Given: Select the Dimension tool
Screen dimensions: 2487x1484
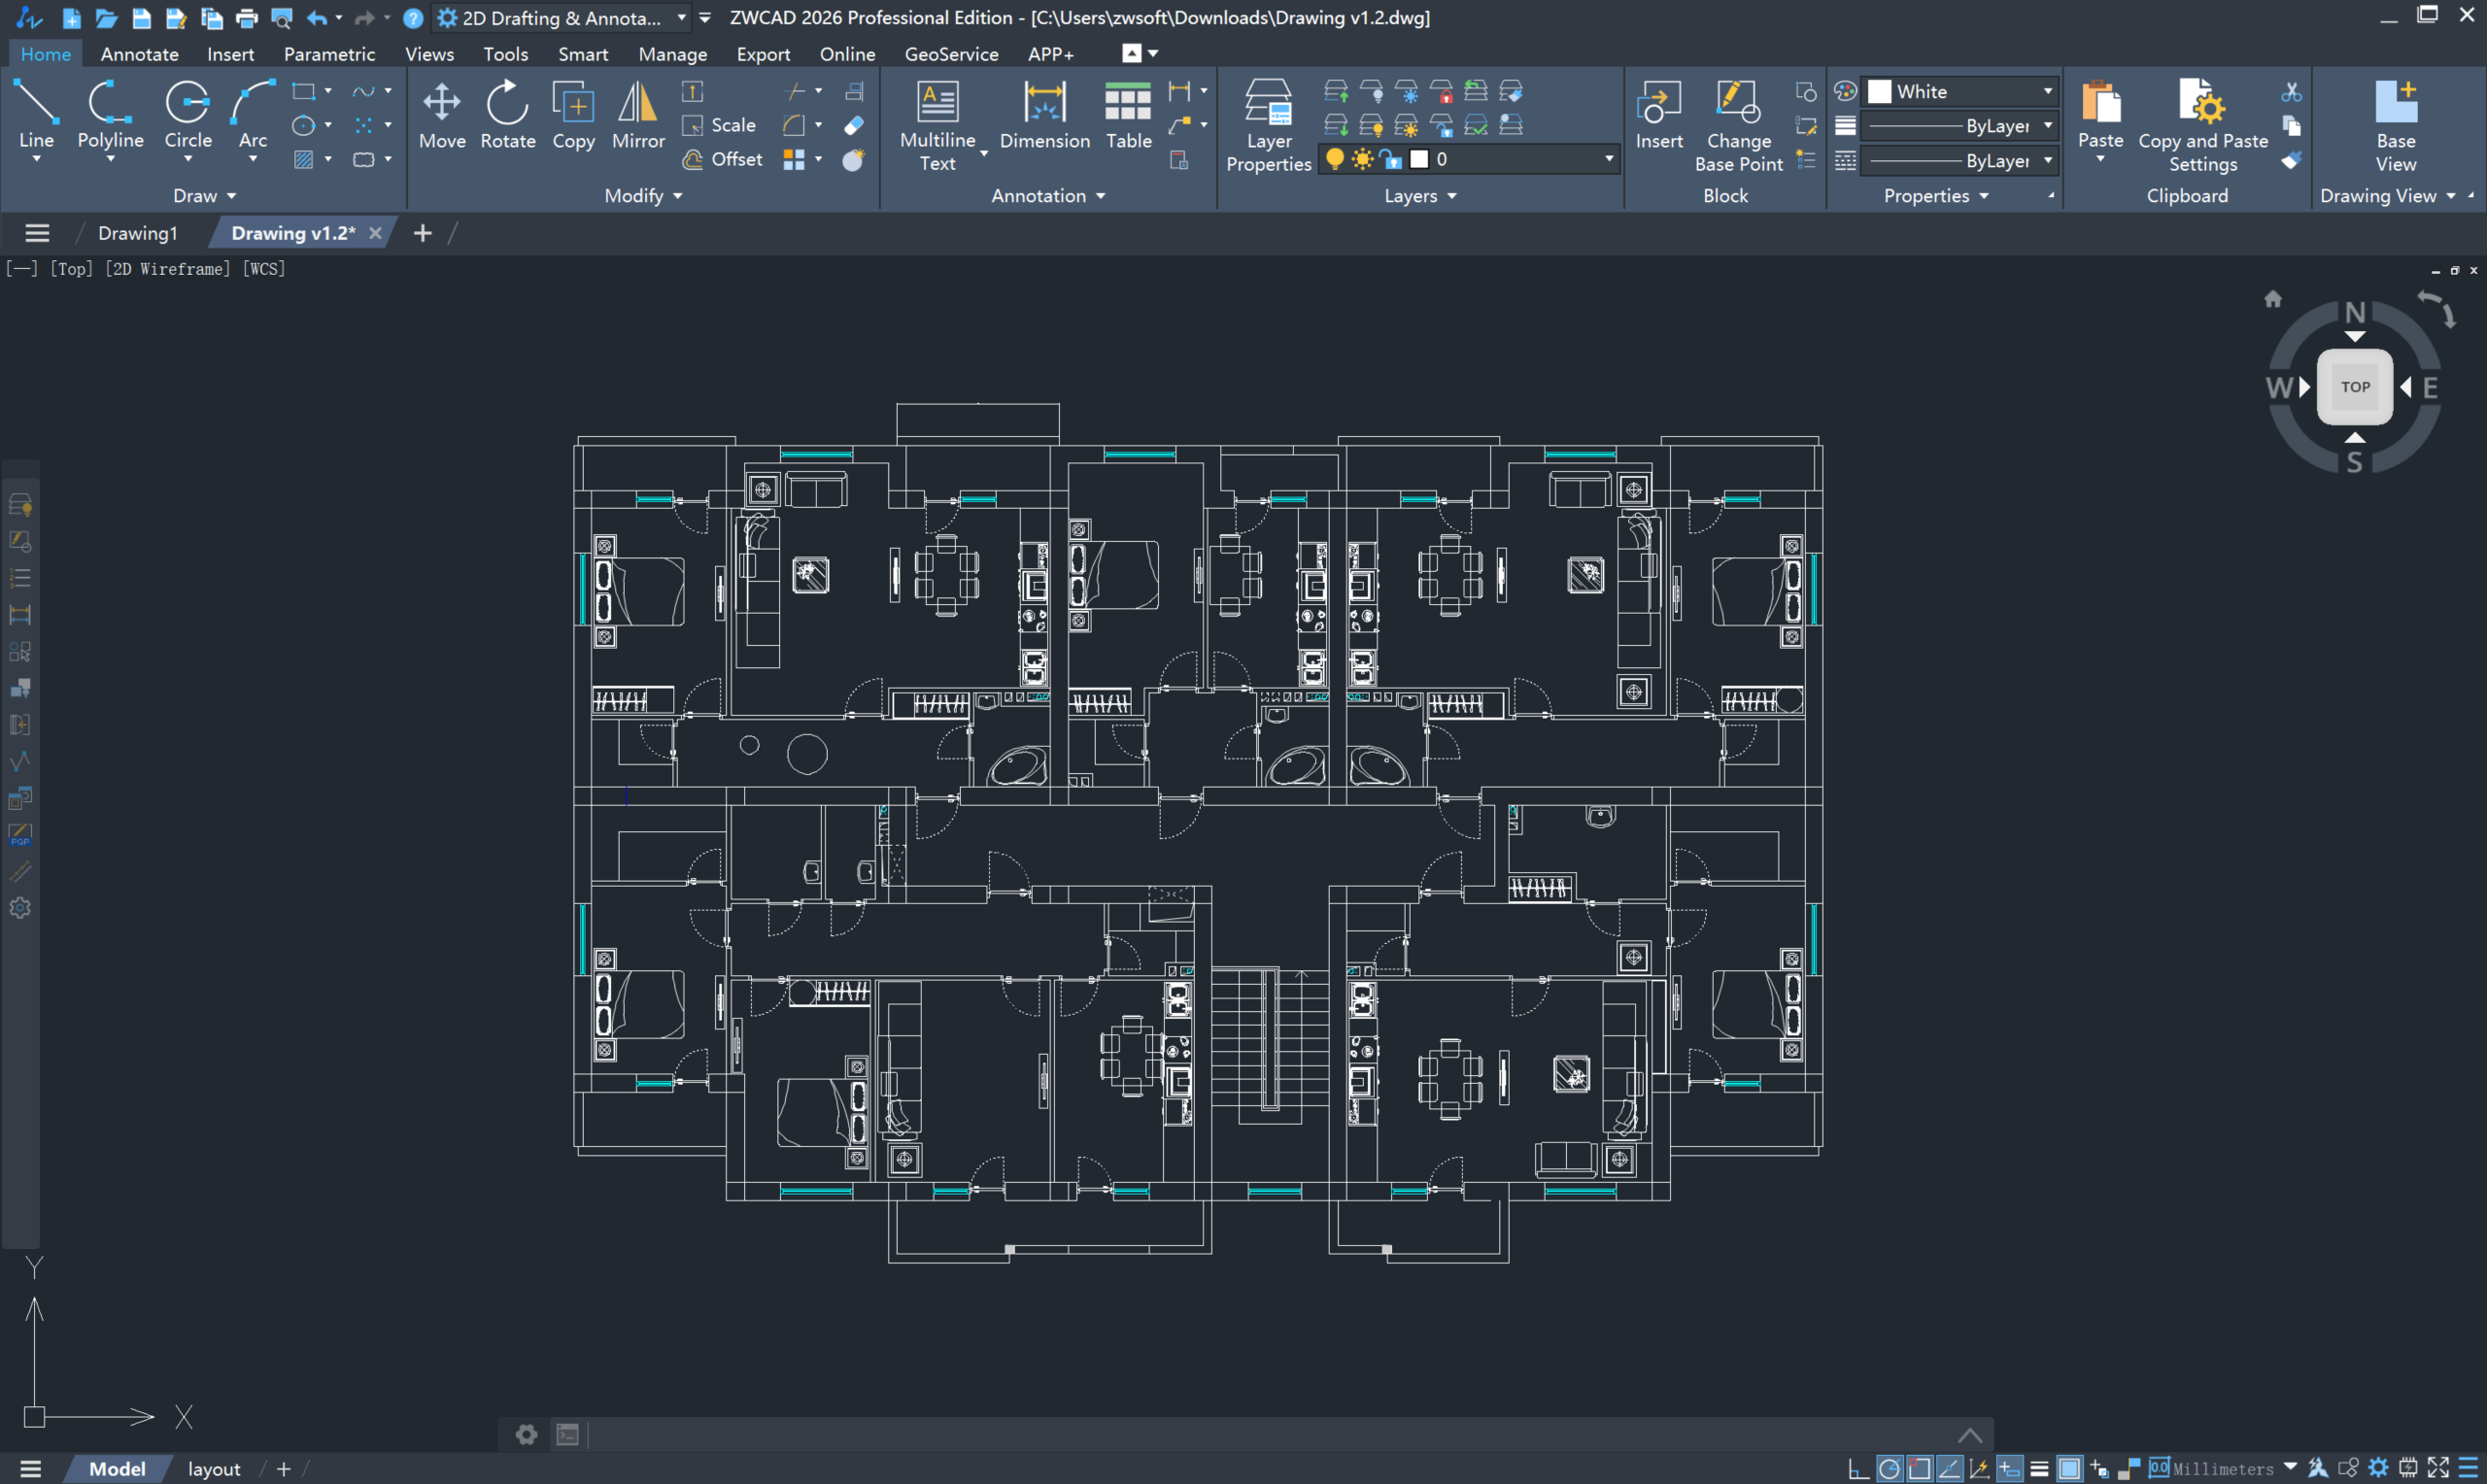Looking at the screenshot, I should (1044, 114).
